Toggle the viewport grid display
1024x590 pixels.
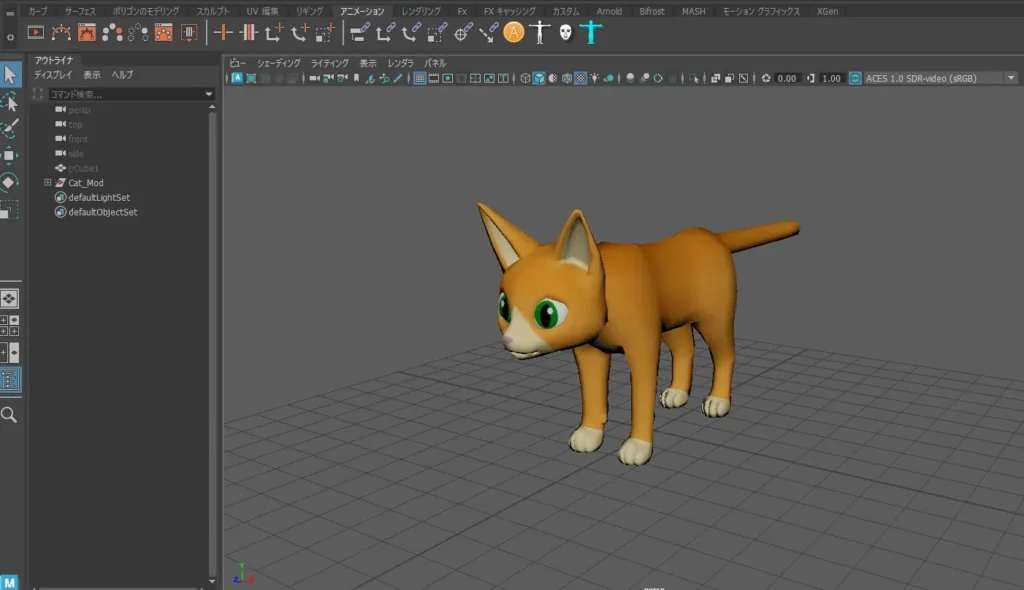(x=420, y=78)
